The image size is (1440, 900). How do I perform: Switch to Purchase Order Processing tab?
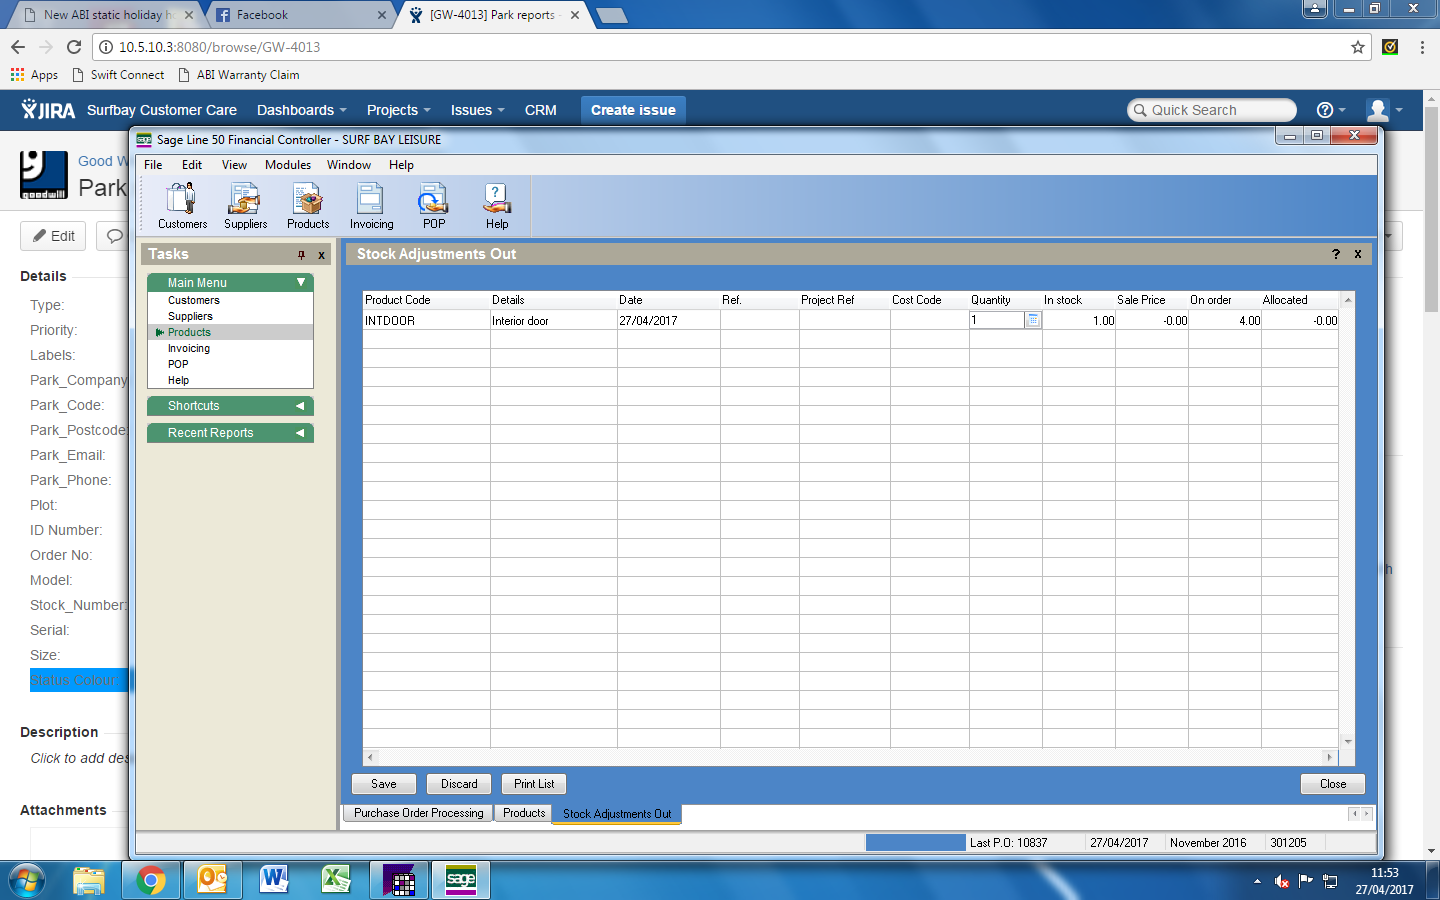(x=418, y=813)
